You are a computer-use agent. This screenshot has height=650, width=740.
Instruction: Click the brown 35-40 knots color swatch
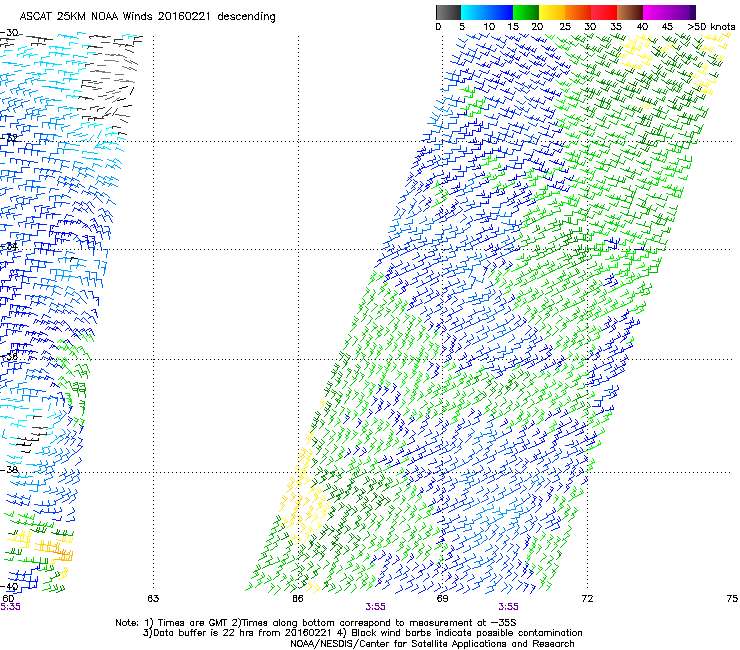pos(630,12)
